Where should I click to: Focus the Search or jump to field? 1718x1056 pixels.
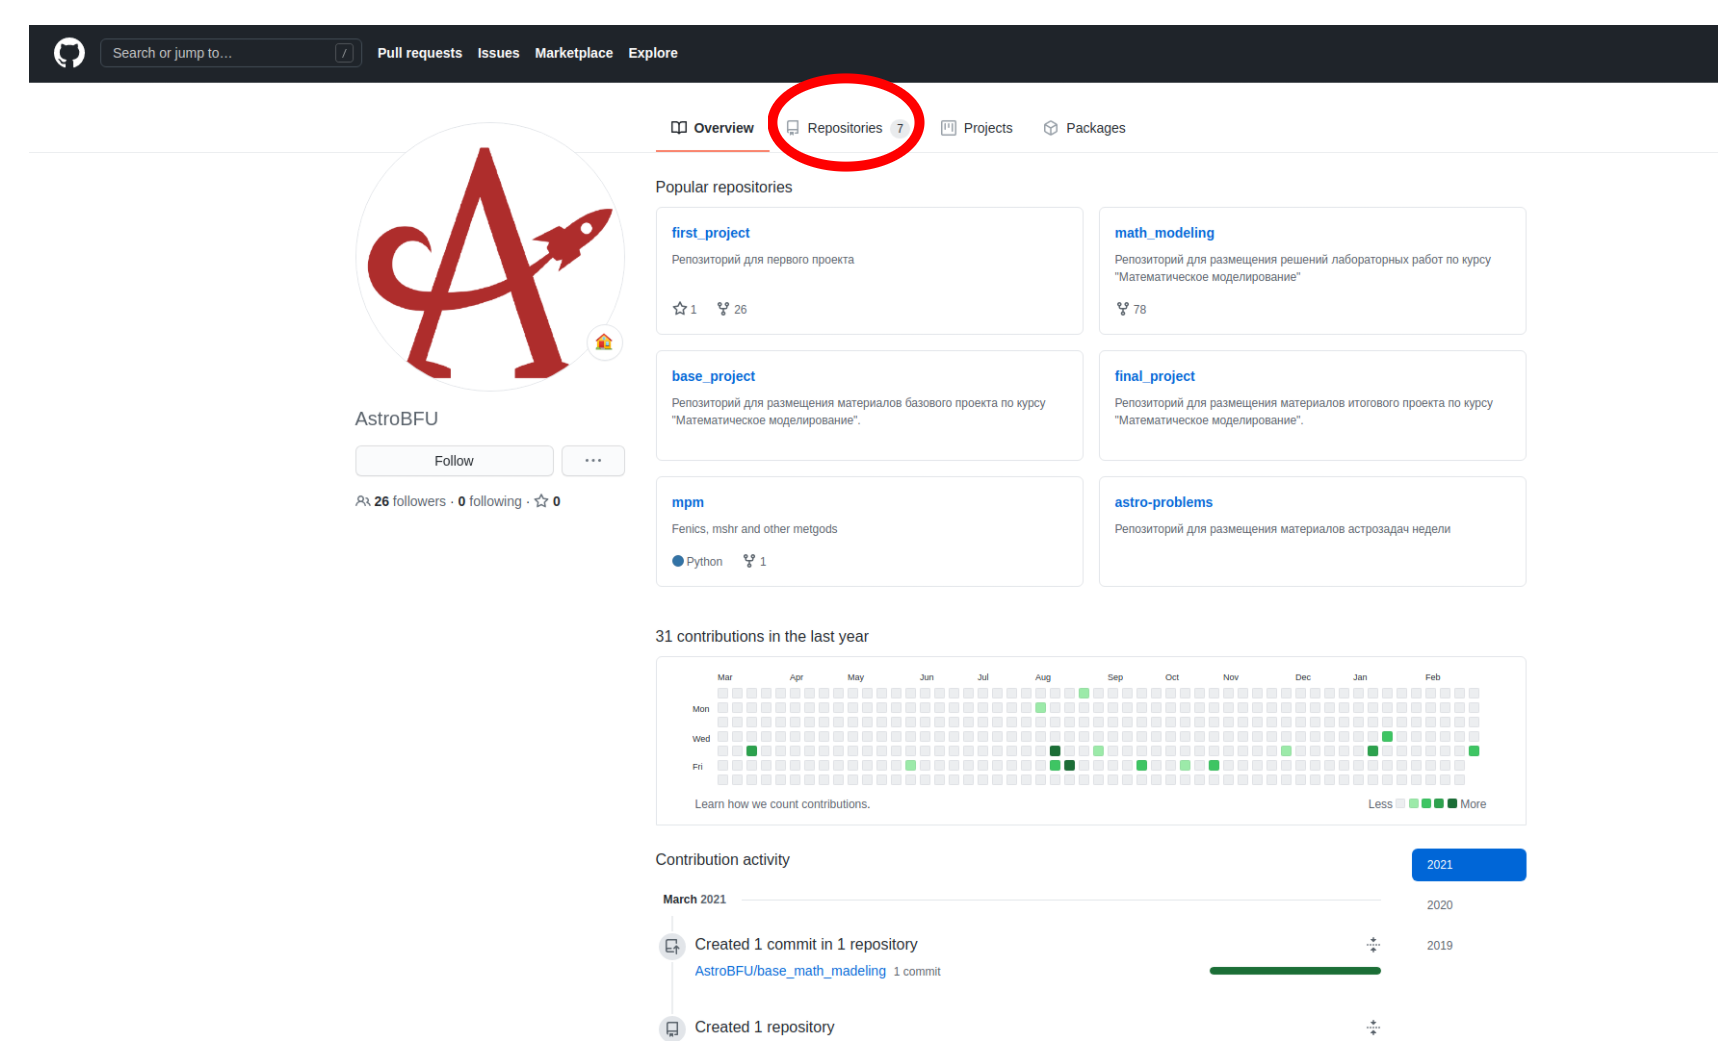(x=231, y=53)
